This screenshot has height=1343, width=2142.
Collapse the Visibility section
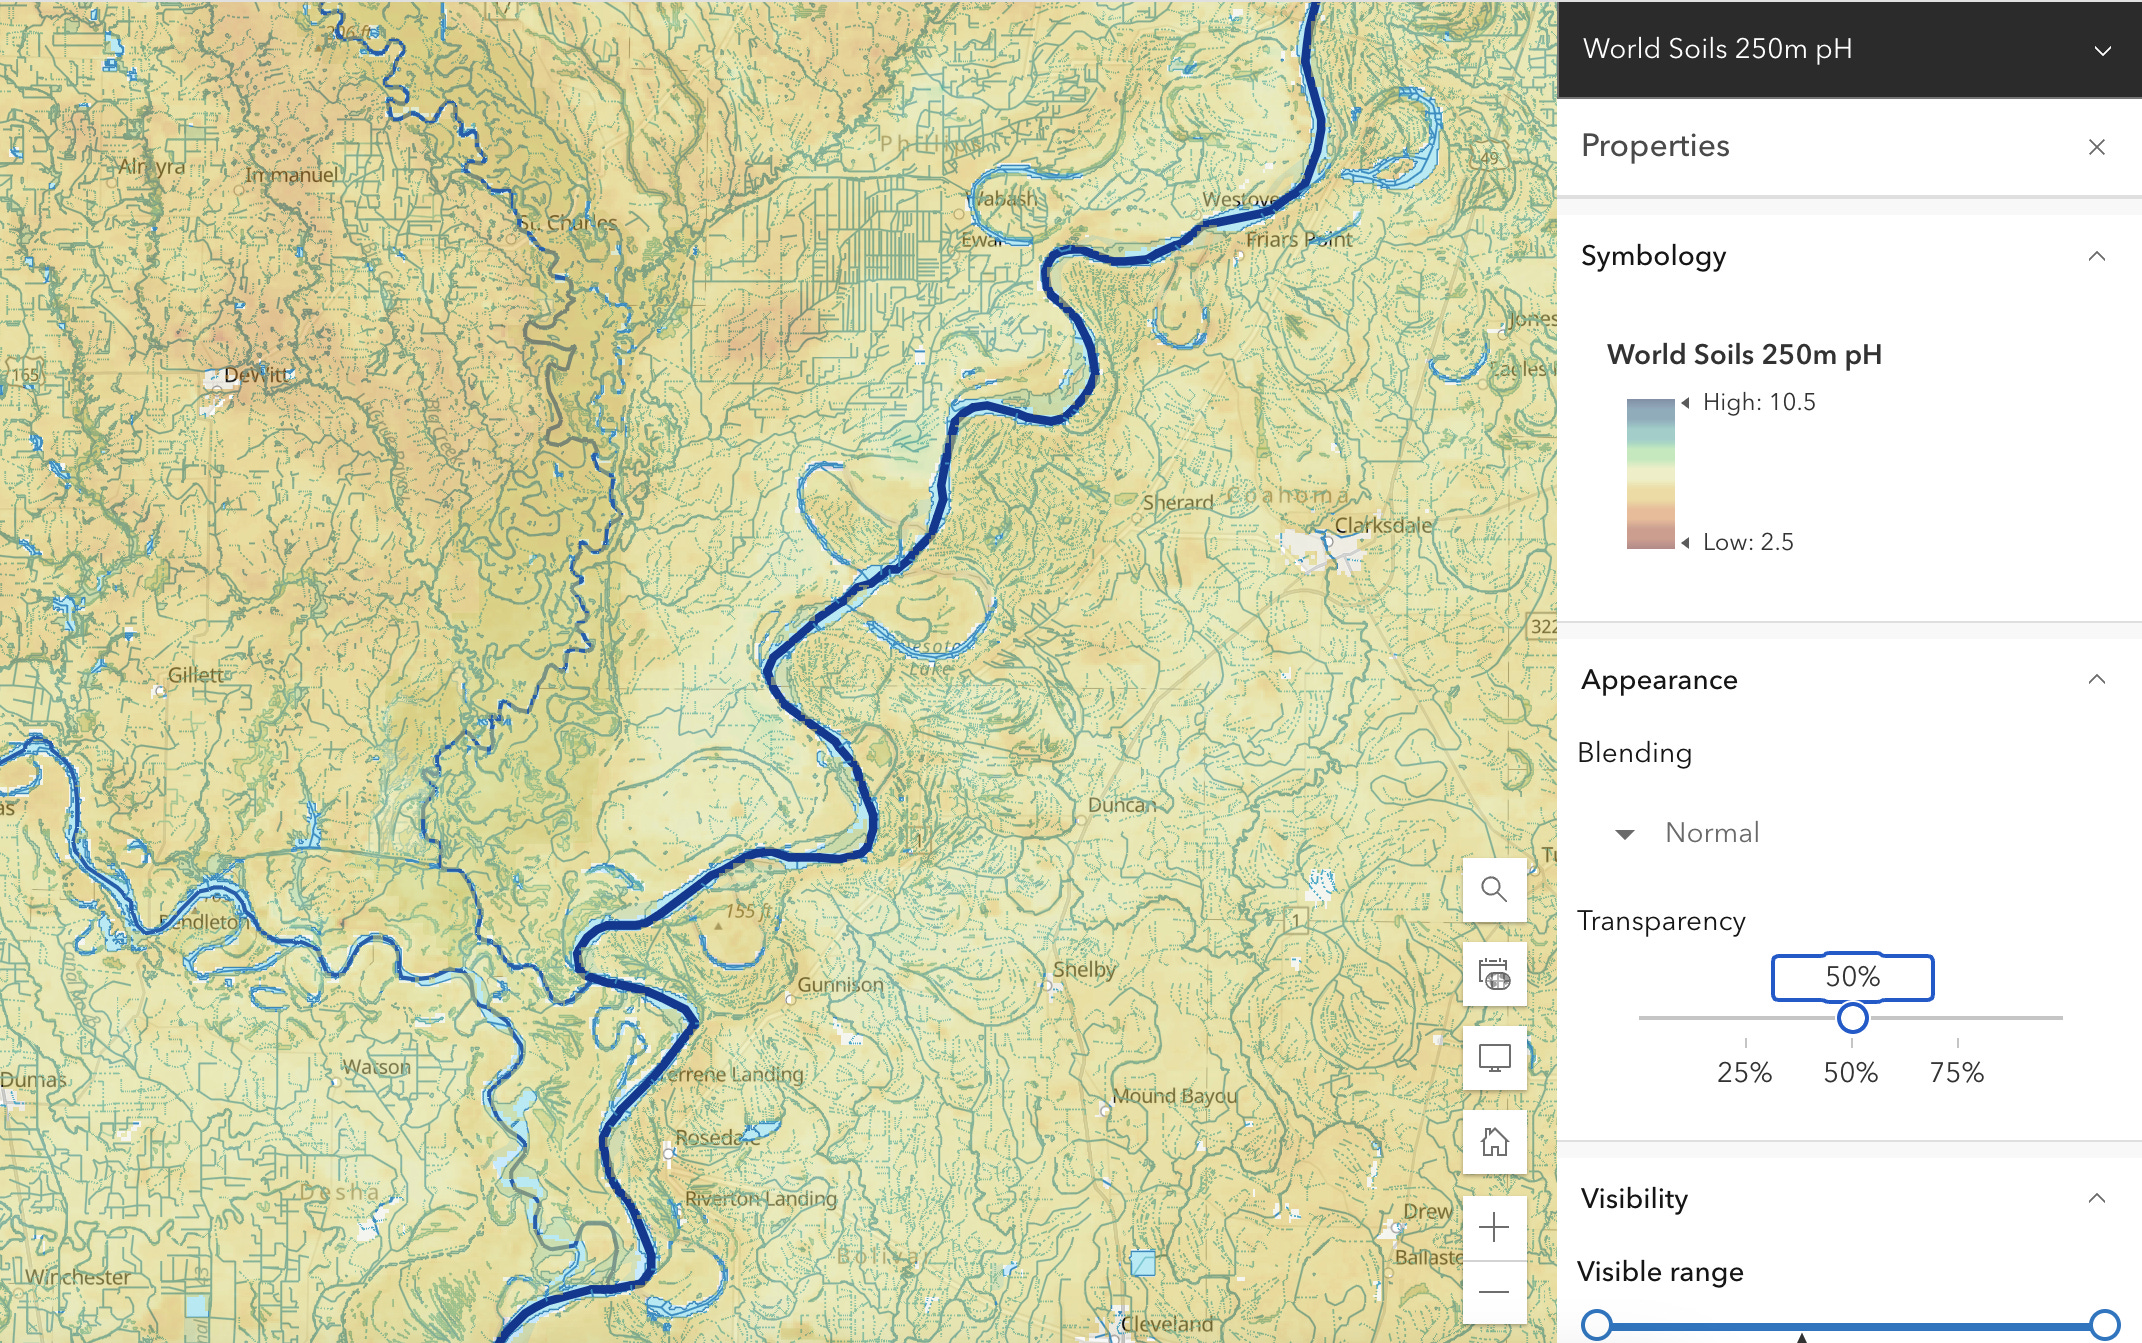tap(2097, 1198)
